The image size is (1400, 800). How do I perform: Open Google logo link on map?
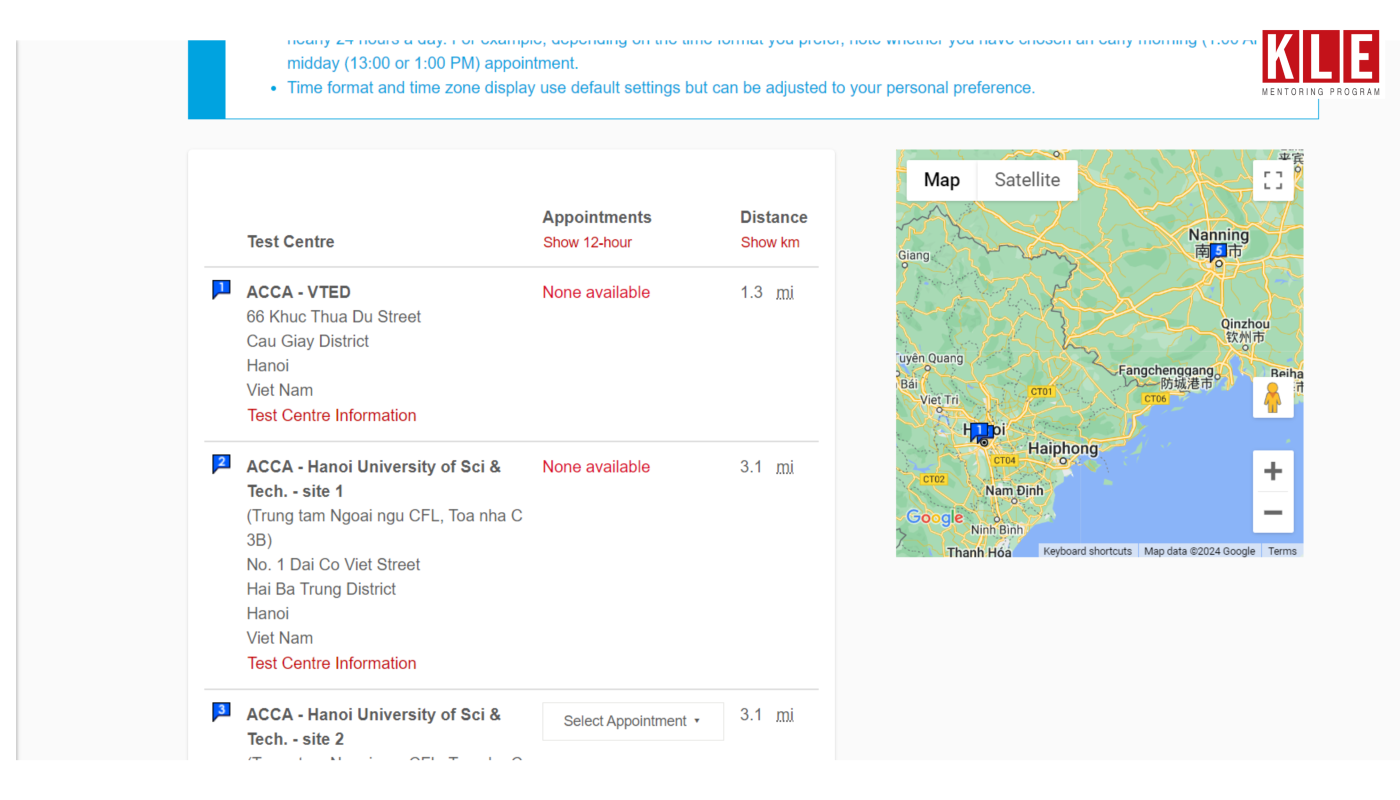(934, 518)
